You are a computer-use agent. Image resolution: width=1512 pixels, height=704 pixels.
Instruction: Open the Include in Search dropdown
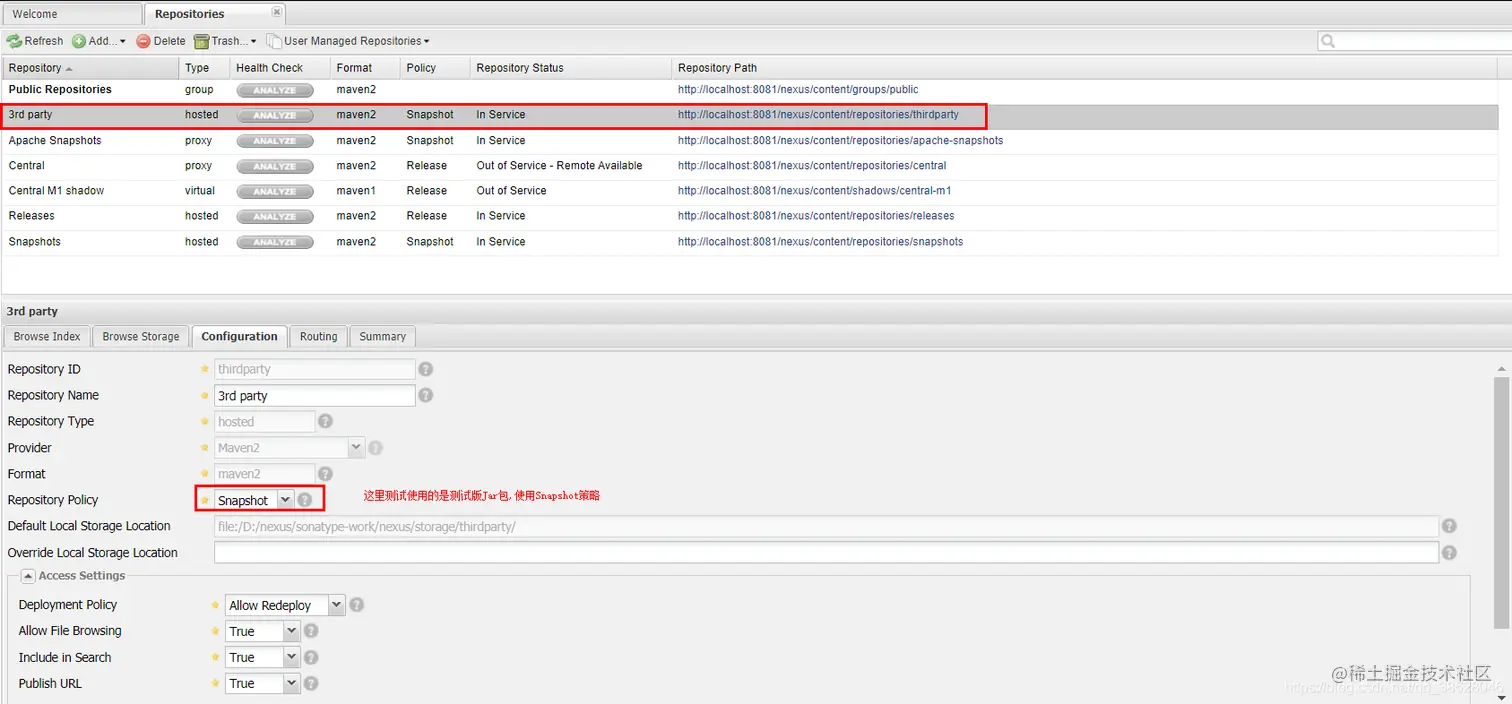pyautogui.click(x=291, y=657)
